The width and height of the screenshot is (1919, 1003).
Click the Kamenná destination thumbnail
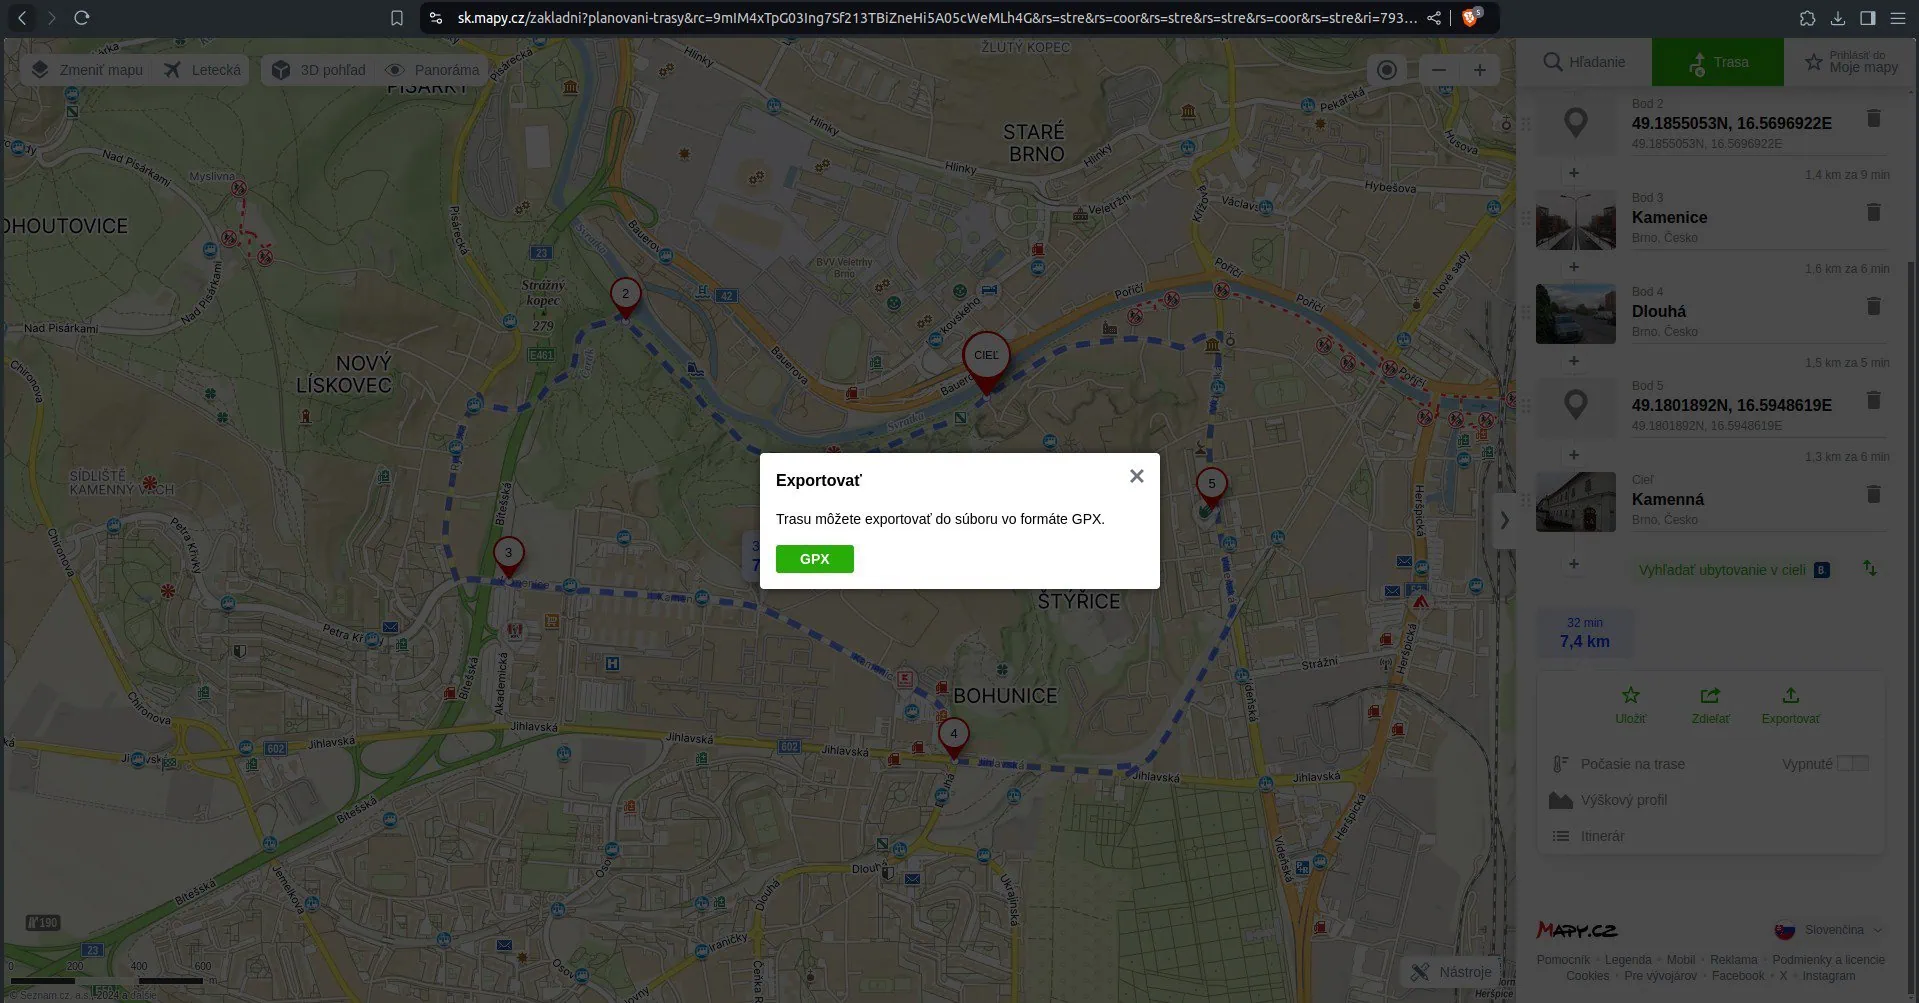[1575, 502]
